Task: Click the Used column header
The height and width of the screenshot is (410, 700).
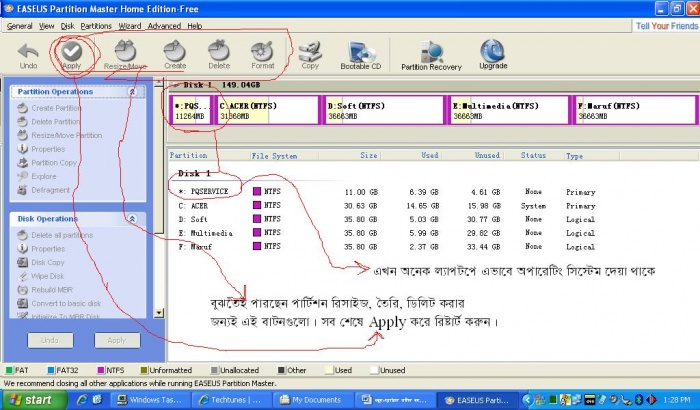Action: tap(411, 155)
